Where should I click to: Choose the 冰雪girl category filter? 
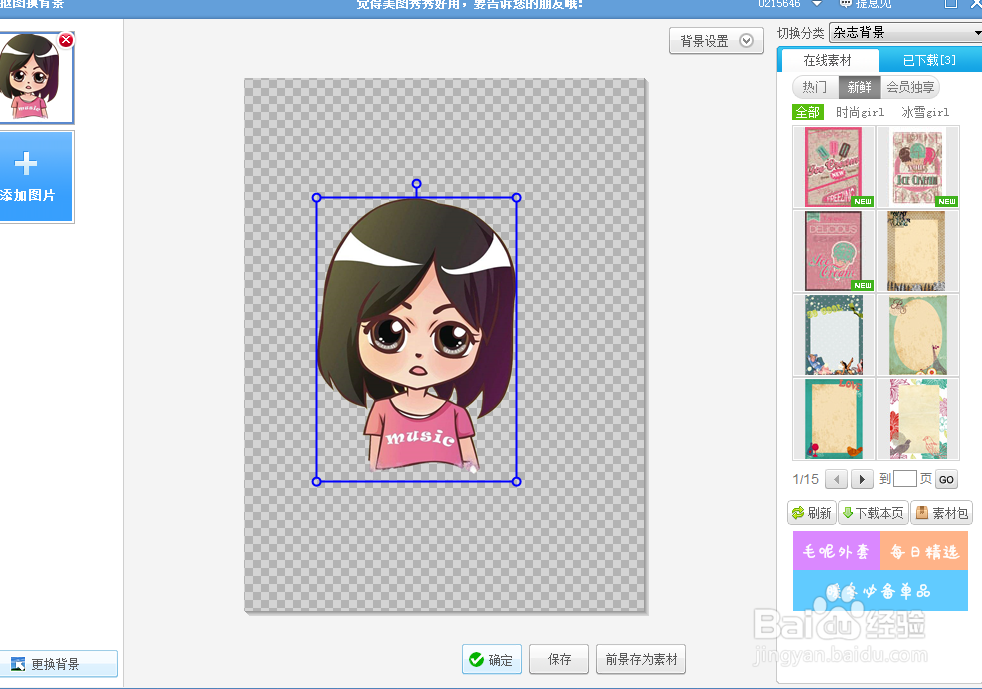925,112
